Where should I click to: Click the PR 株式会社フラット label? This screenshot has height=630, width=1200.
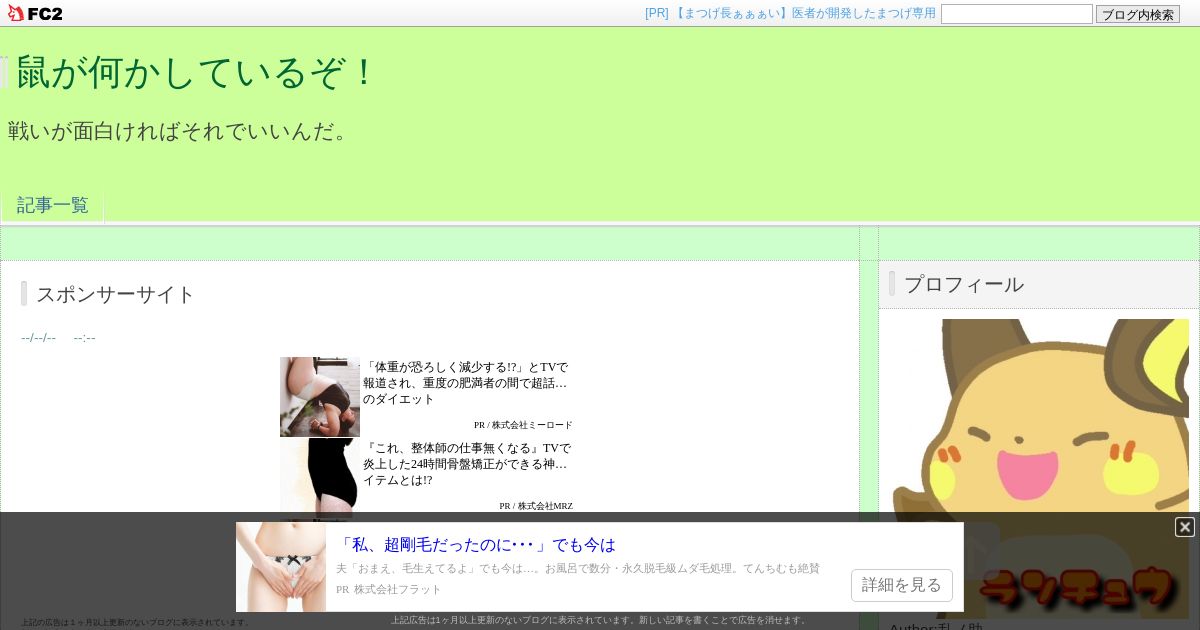[x=389, y=589]
